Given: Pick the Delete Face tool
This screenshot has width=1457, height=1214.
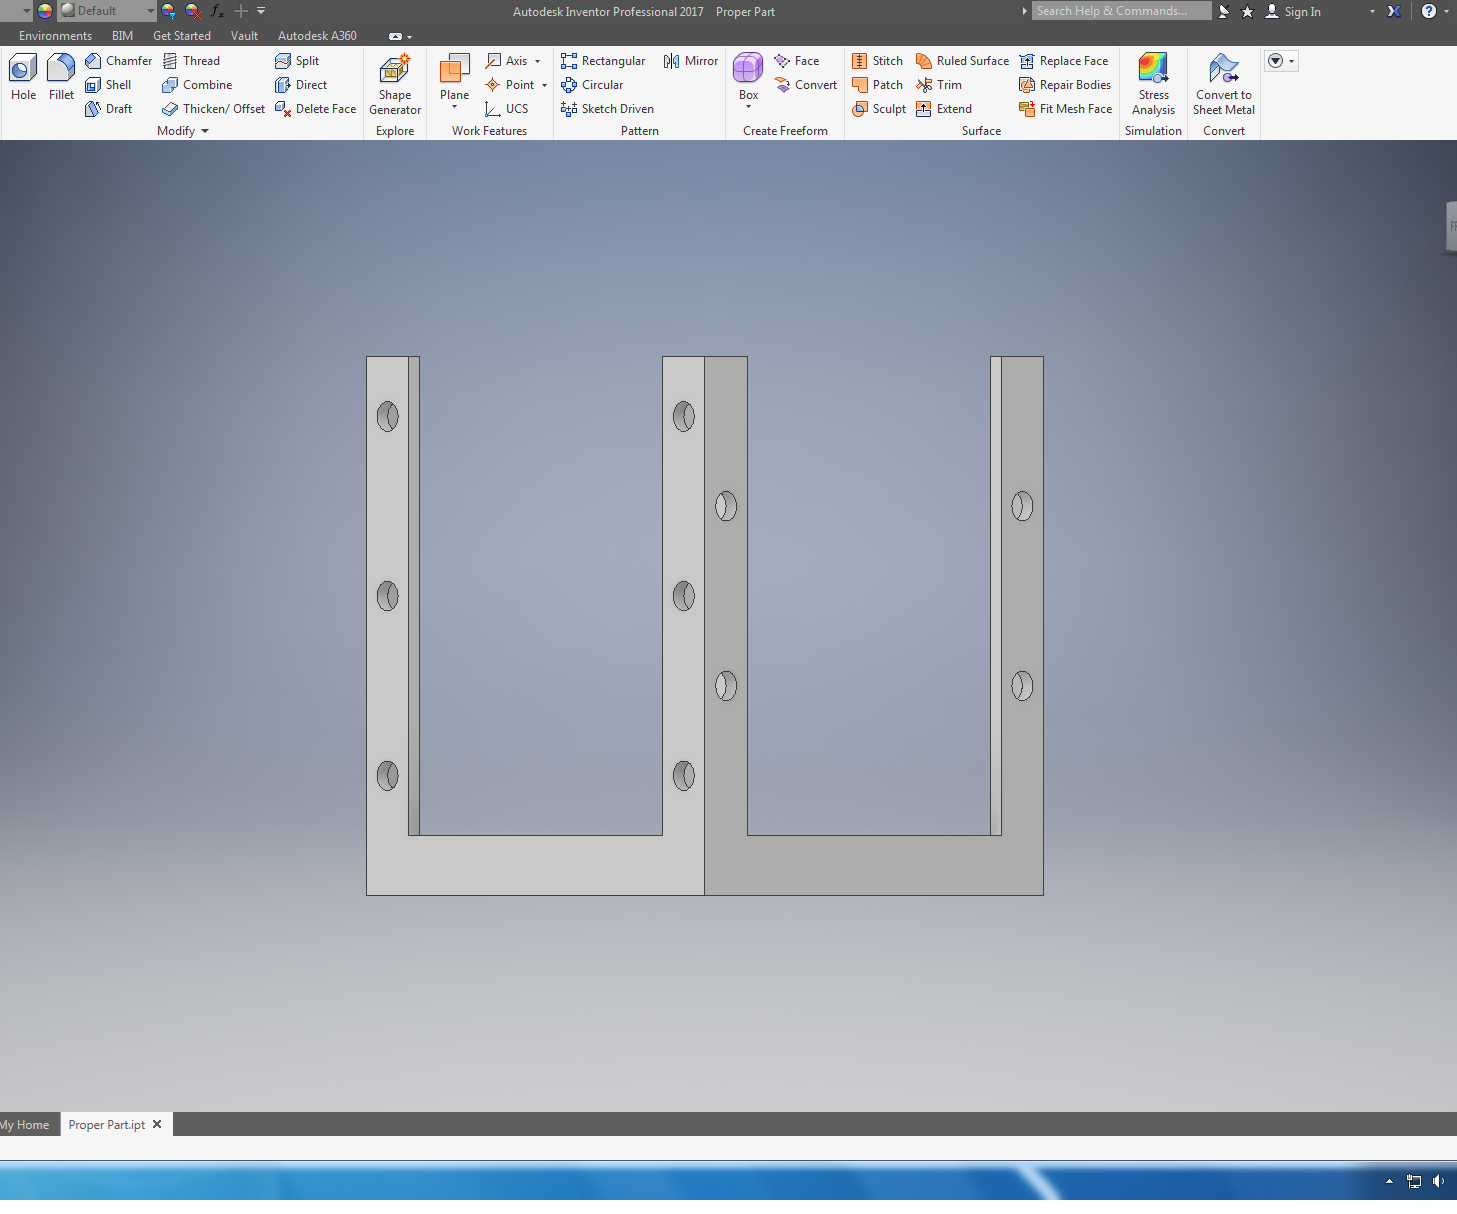Looking at the screenshot, I should point(315,109).
